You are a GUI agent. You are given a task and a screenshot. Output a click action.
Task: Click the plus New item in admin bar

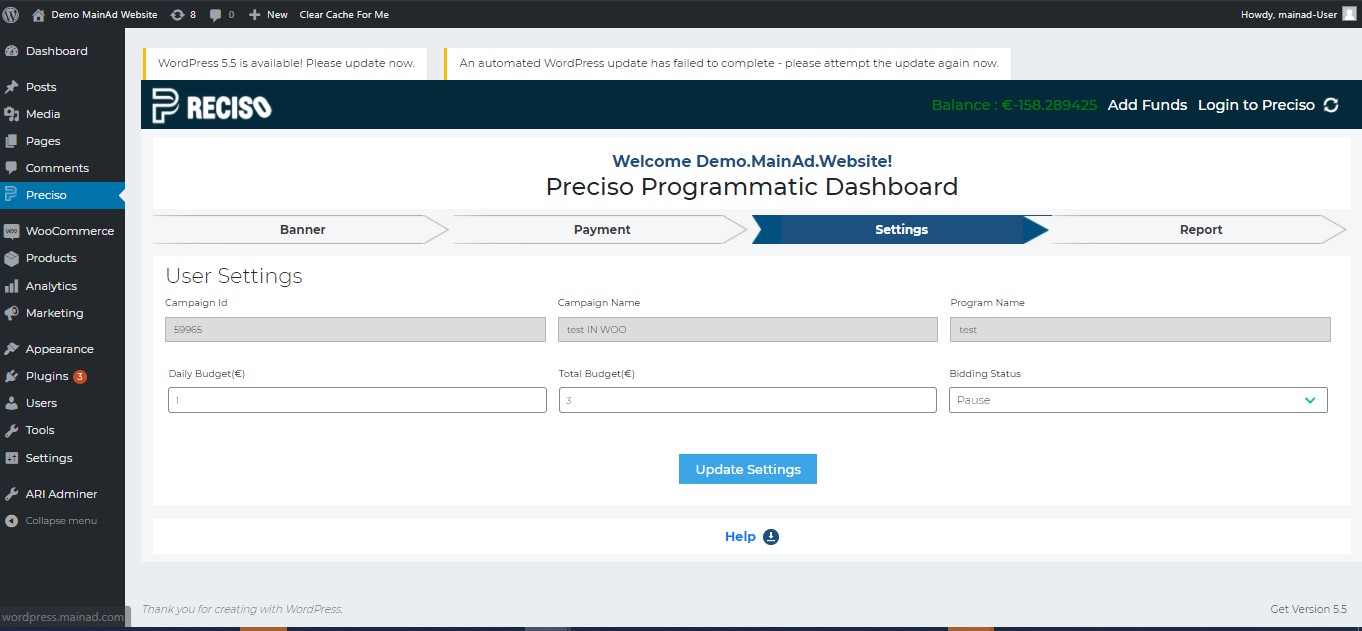coord(268,15)
